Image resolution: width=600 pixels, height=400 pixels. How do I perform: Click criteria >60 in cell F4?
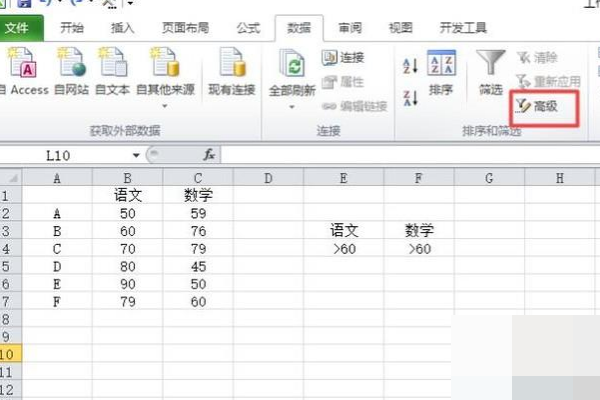[x=419, y=249]
